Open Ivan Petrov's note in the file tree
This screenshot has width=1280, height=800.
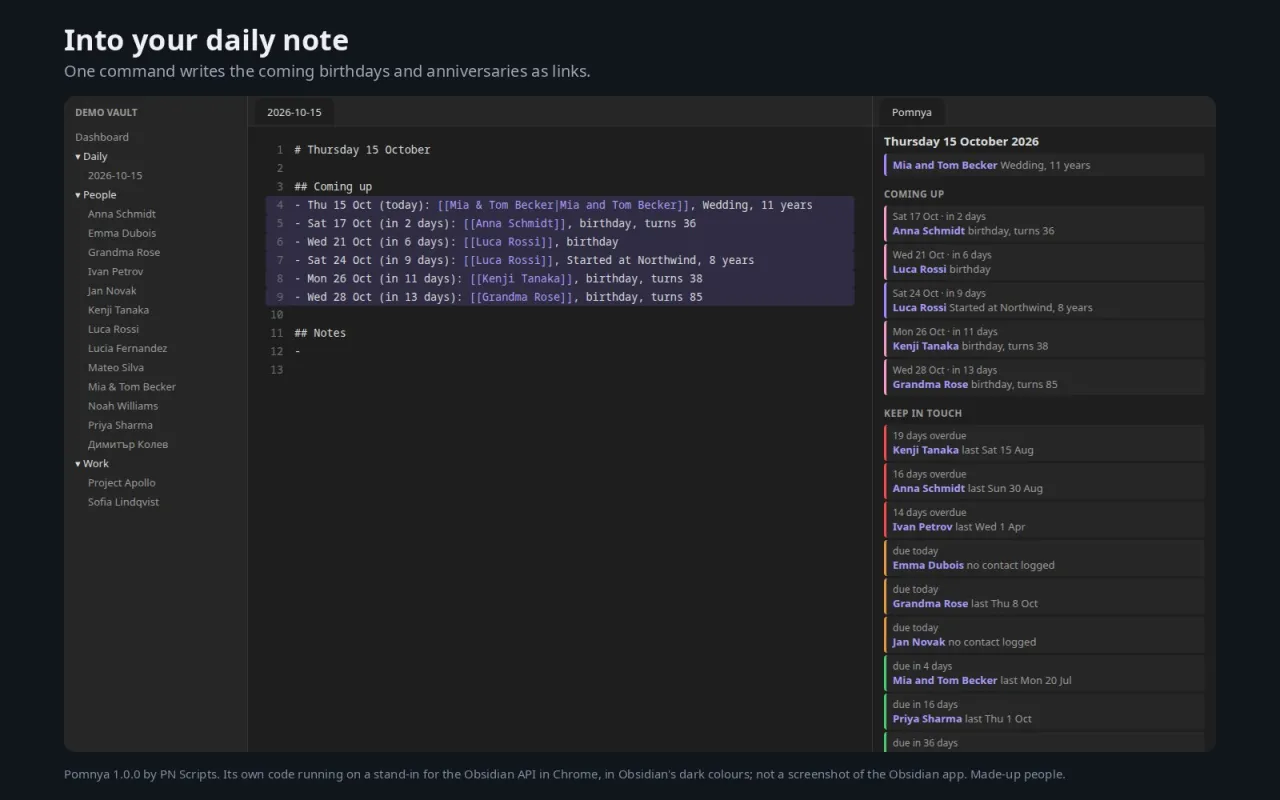point(115,271)
